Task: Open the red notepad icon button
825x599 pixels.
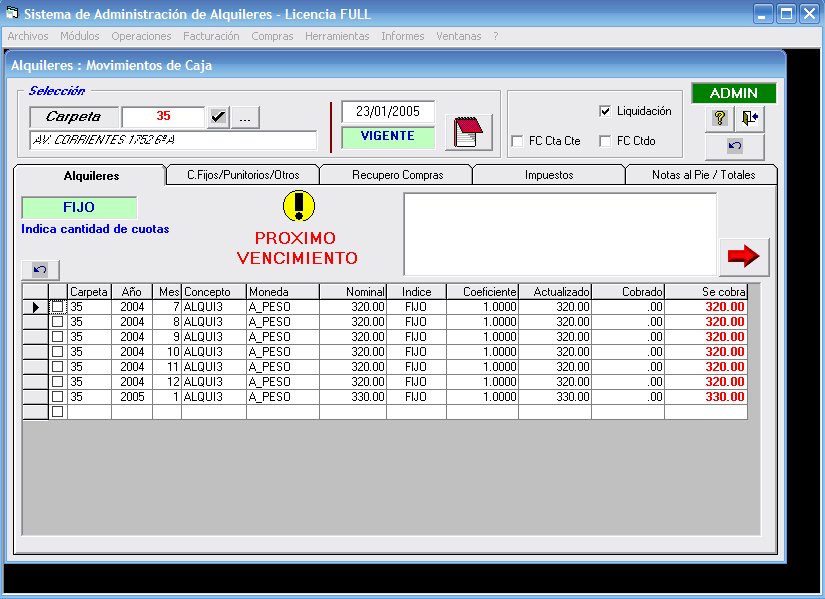Action: click(x=468, y=132)
